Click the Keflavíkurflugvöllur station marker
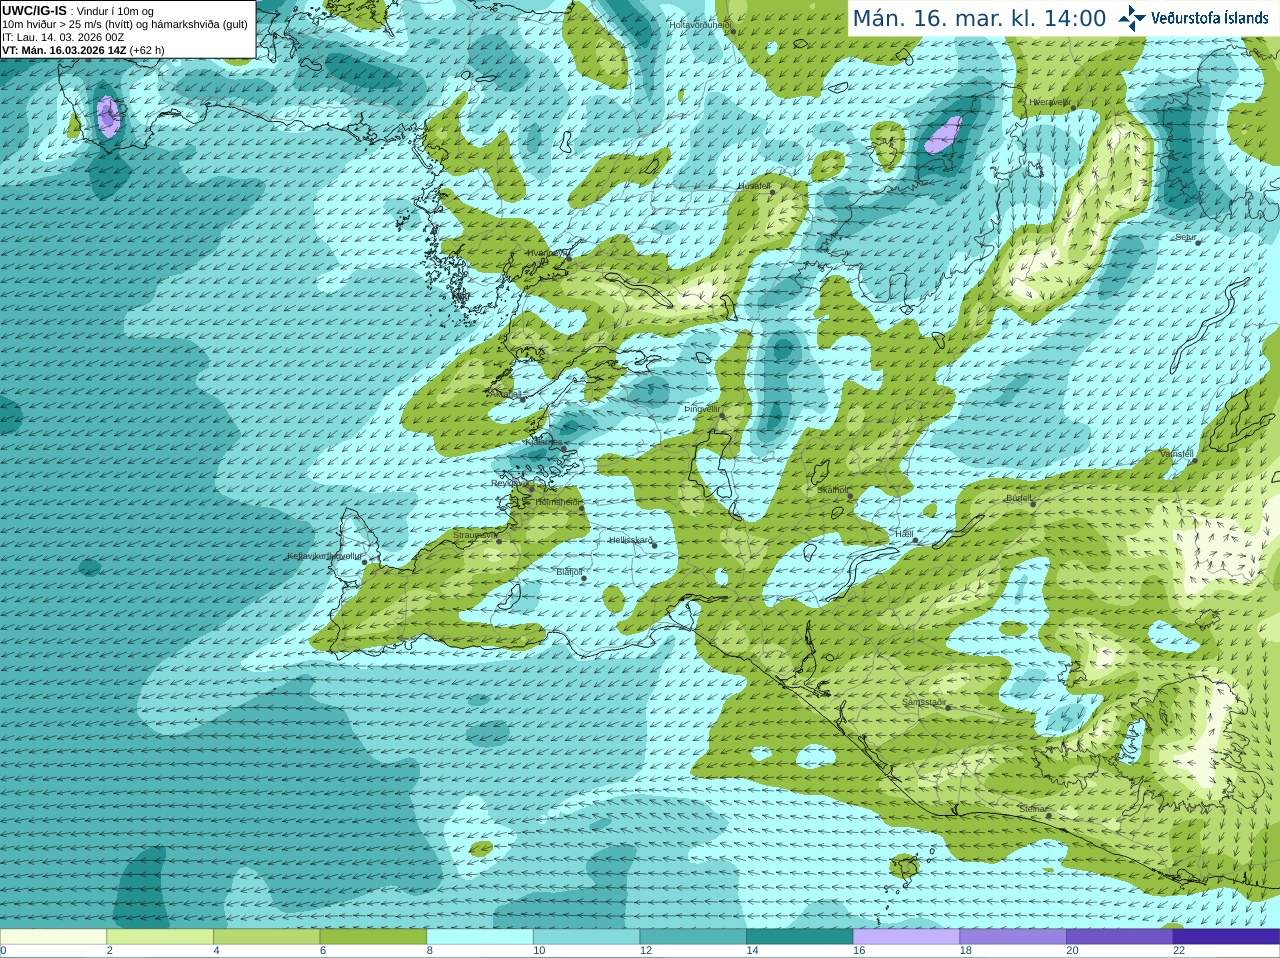The width and height of the screenshot is (1280, 958). pyautogui.click(x=364, y=562)
